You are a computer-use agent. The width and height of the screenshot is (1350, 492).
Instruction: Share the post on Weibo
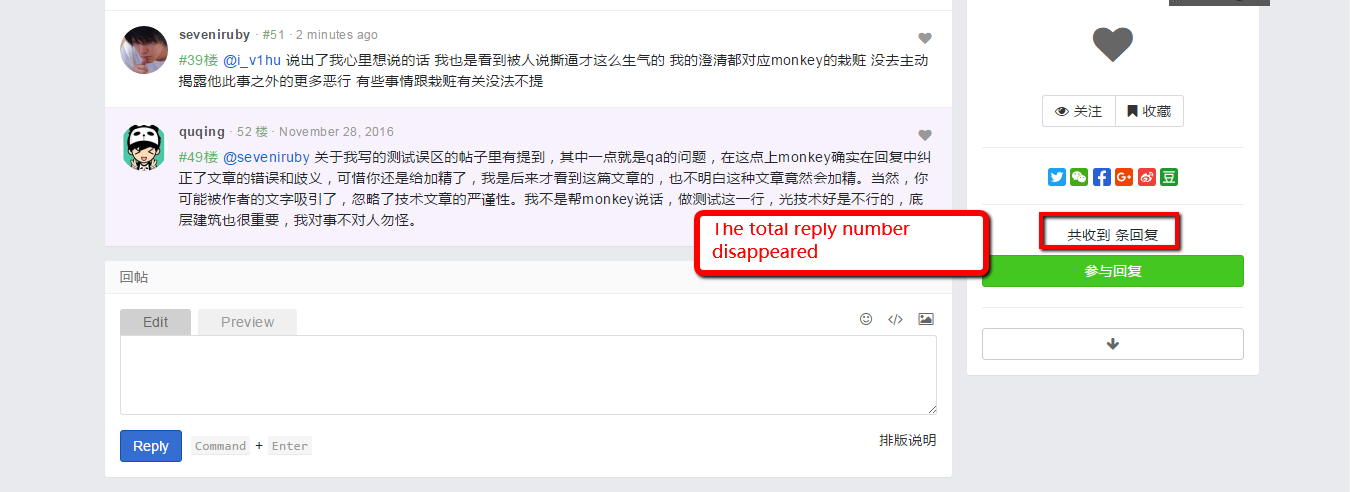(1146, 177)
